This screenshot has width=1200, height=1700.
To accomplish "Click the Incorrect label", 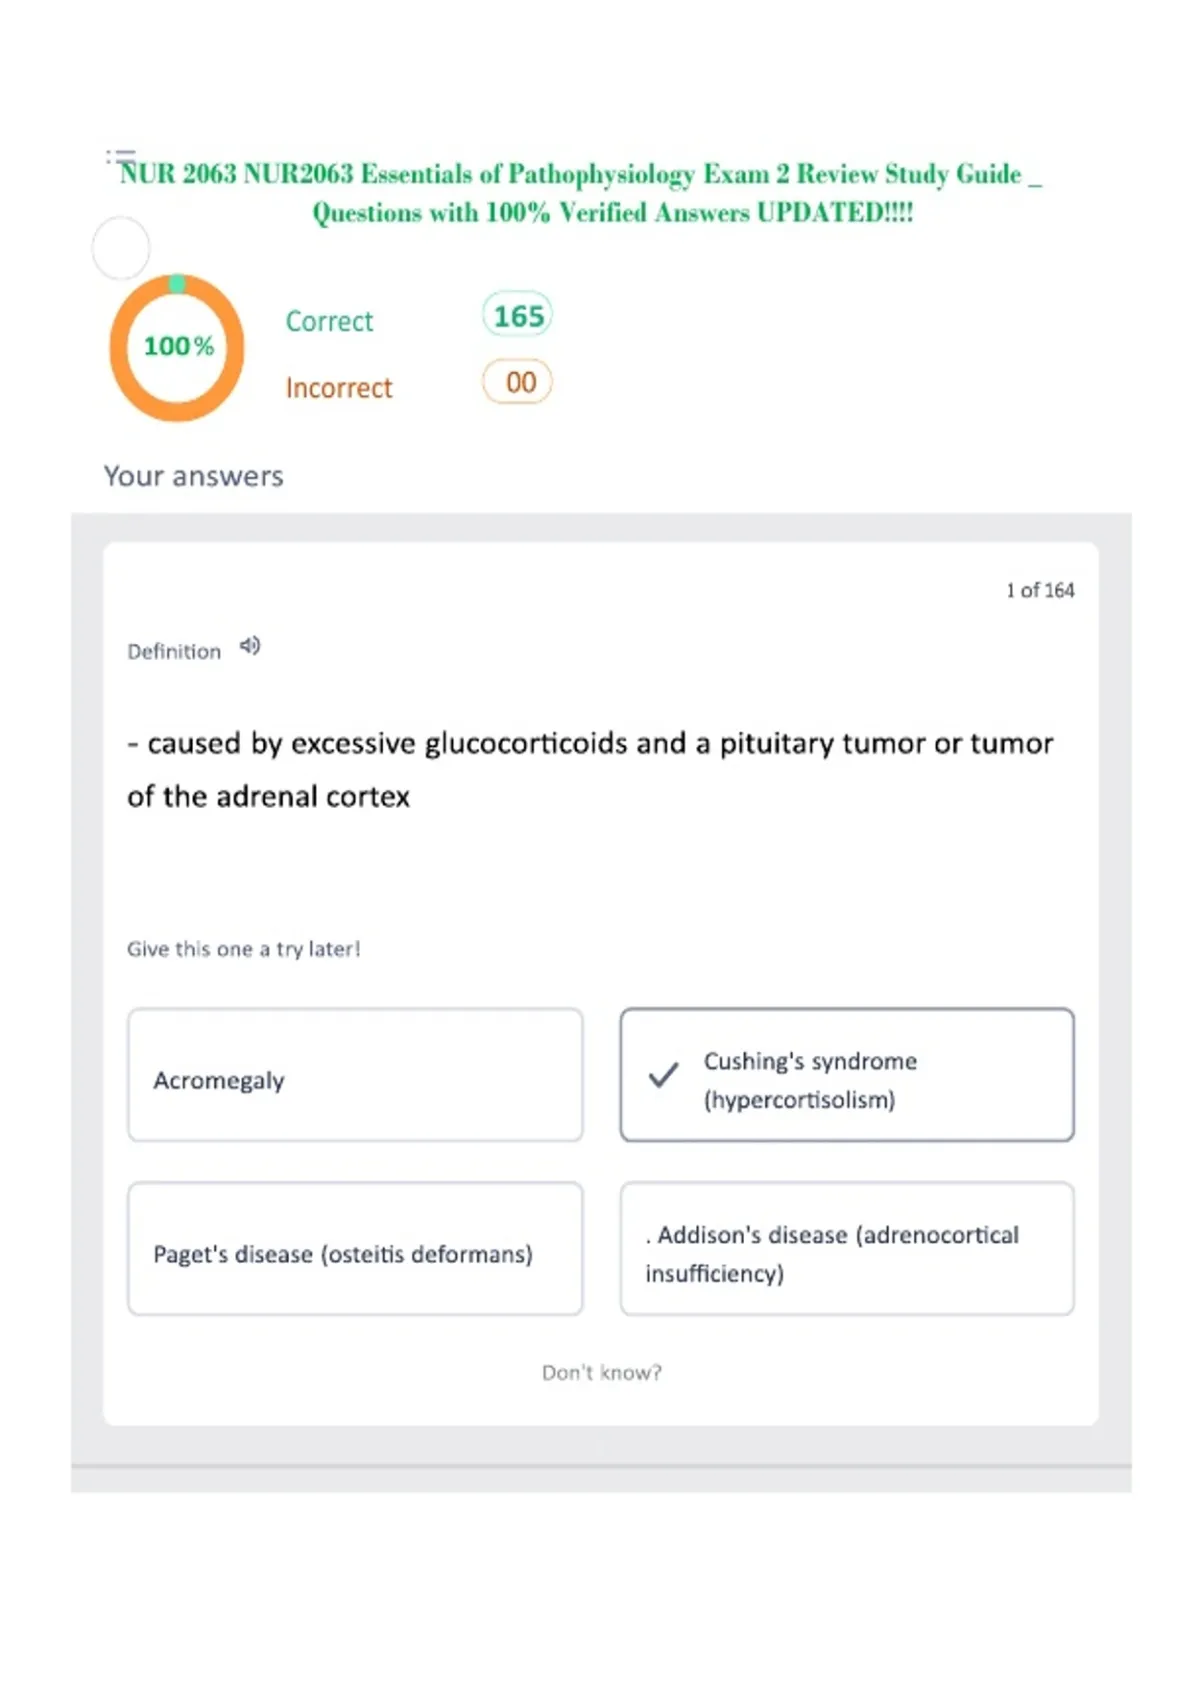I will [339, 388].
